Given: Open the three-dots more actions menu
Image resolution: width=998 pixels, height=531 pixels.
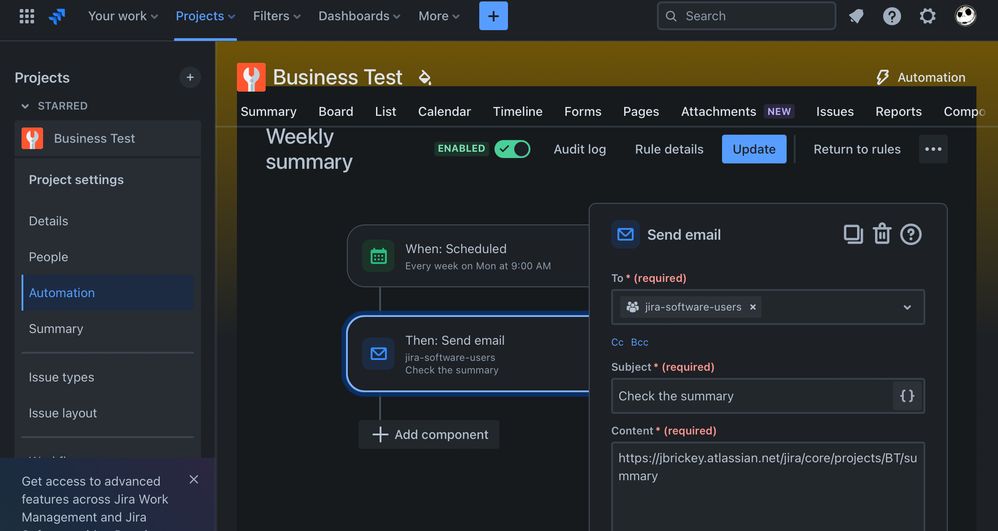Looking at the screenshot, I should click(x=933, y=149).
